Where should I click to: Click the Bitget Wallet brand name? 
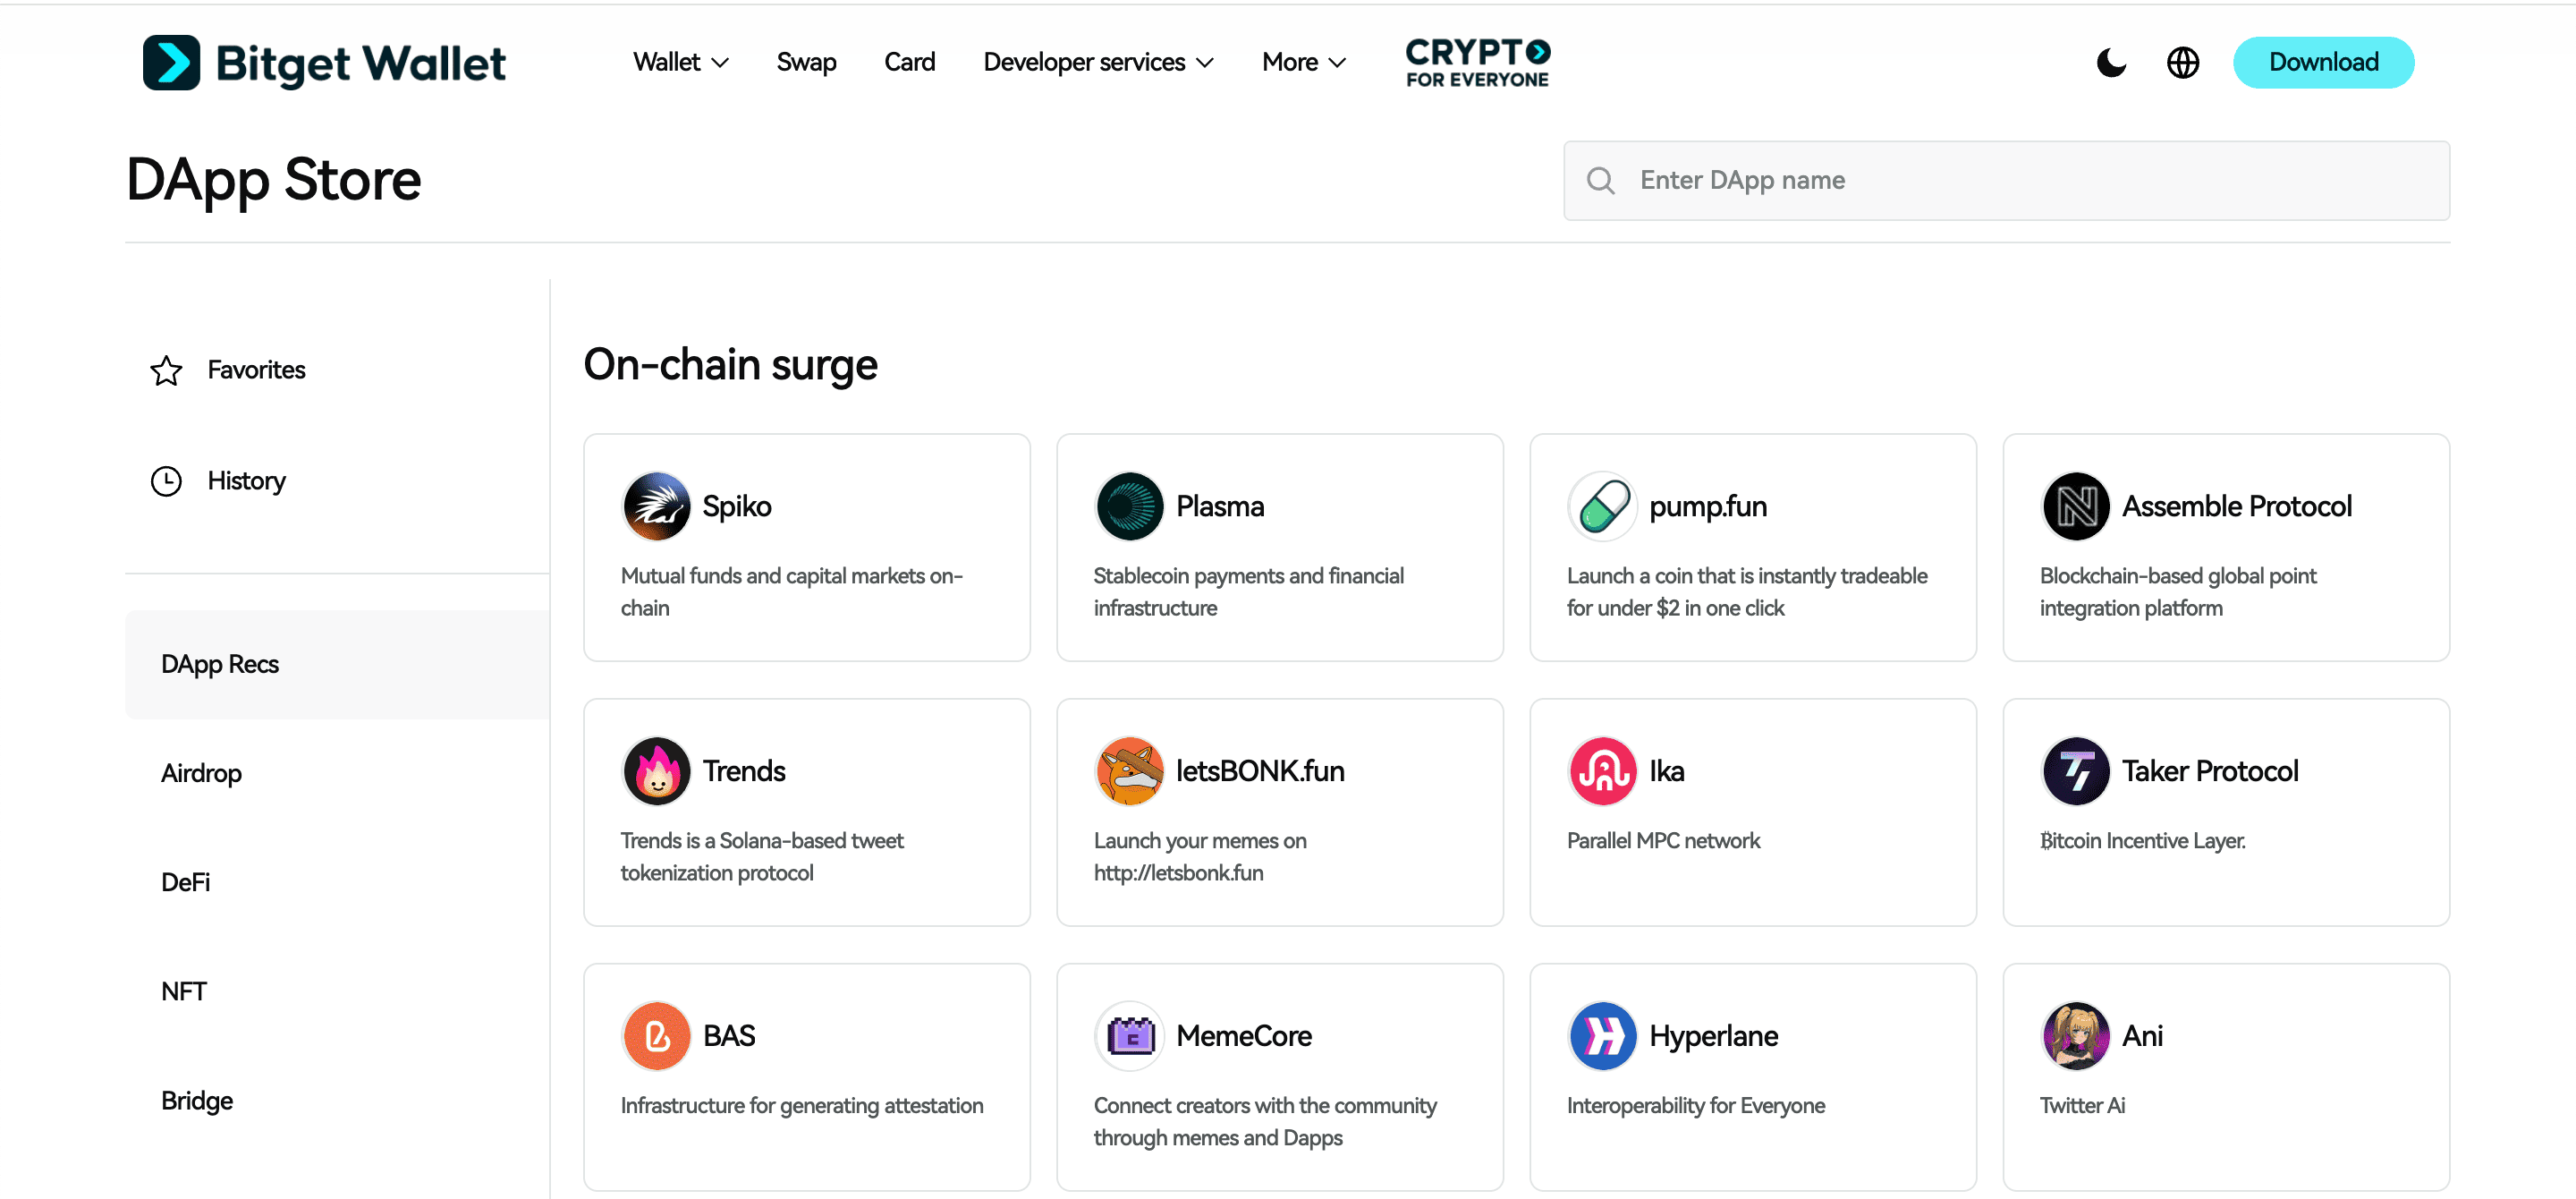pyautogui.click(x=360, y=64)
